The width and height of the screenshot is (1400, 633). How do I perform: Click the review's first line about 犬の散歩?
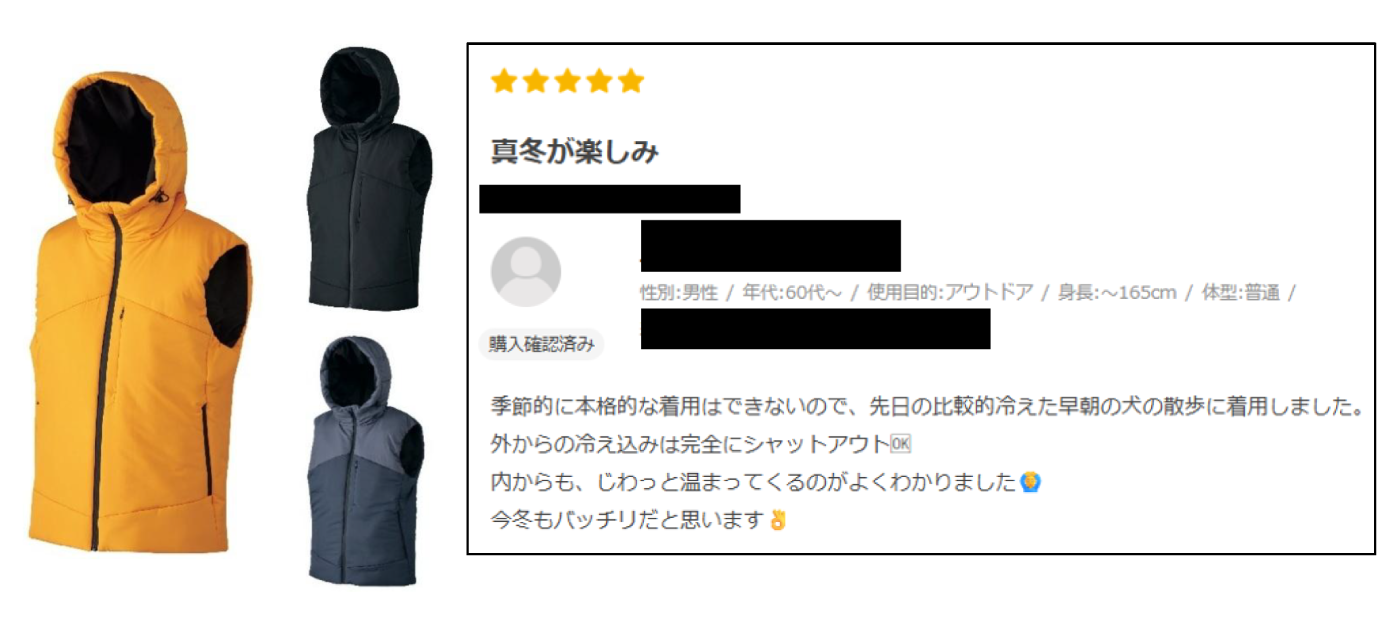point(928,407)
